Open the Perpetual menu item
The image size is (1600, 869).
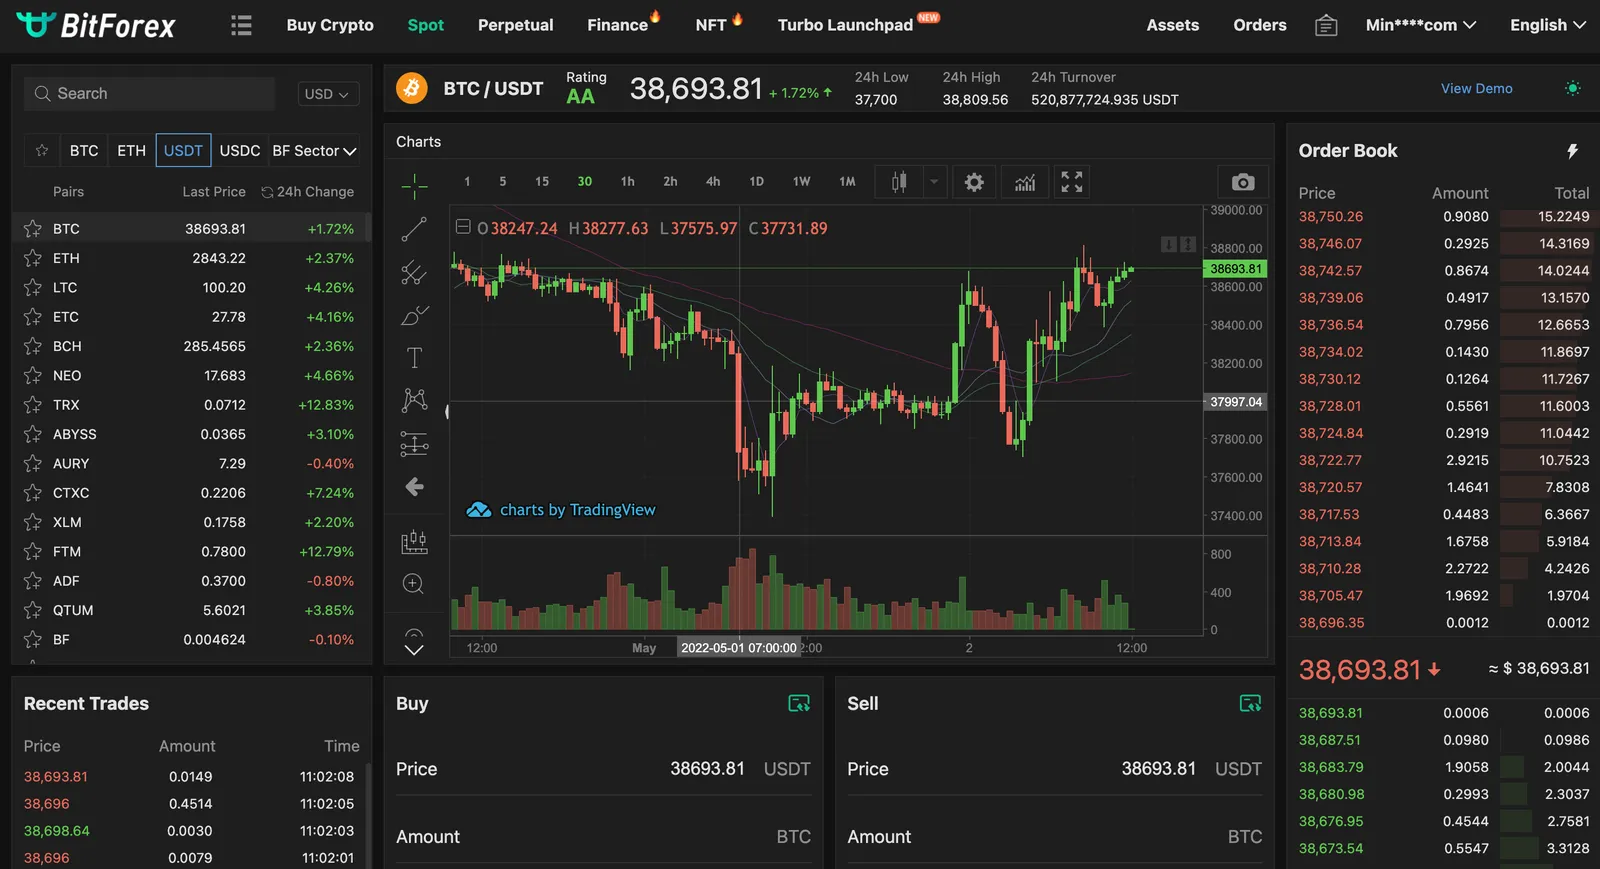[515, 25]
